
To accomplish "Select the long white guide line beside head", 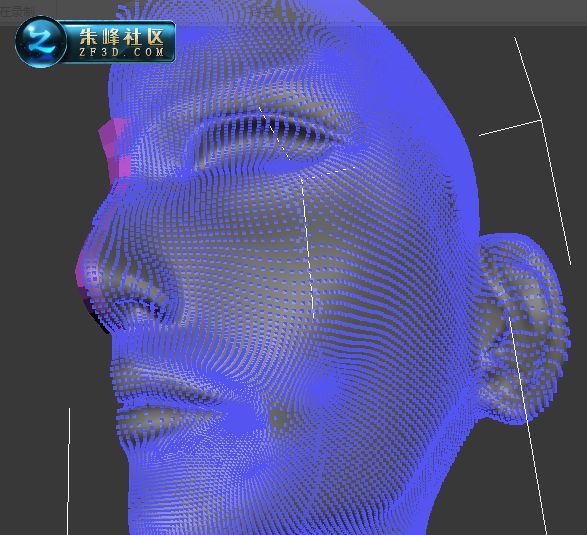I will (x=543, y=151).
